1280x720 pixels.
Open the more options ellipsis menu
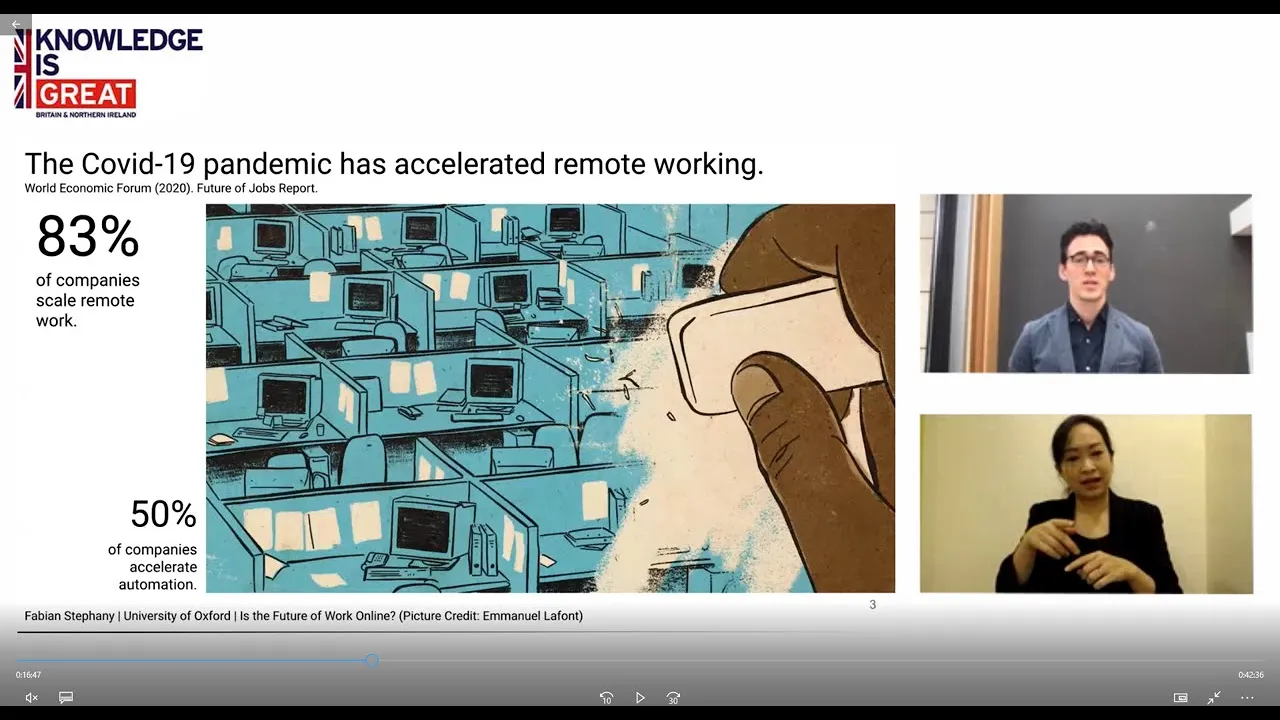(1247, 697)
